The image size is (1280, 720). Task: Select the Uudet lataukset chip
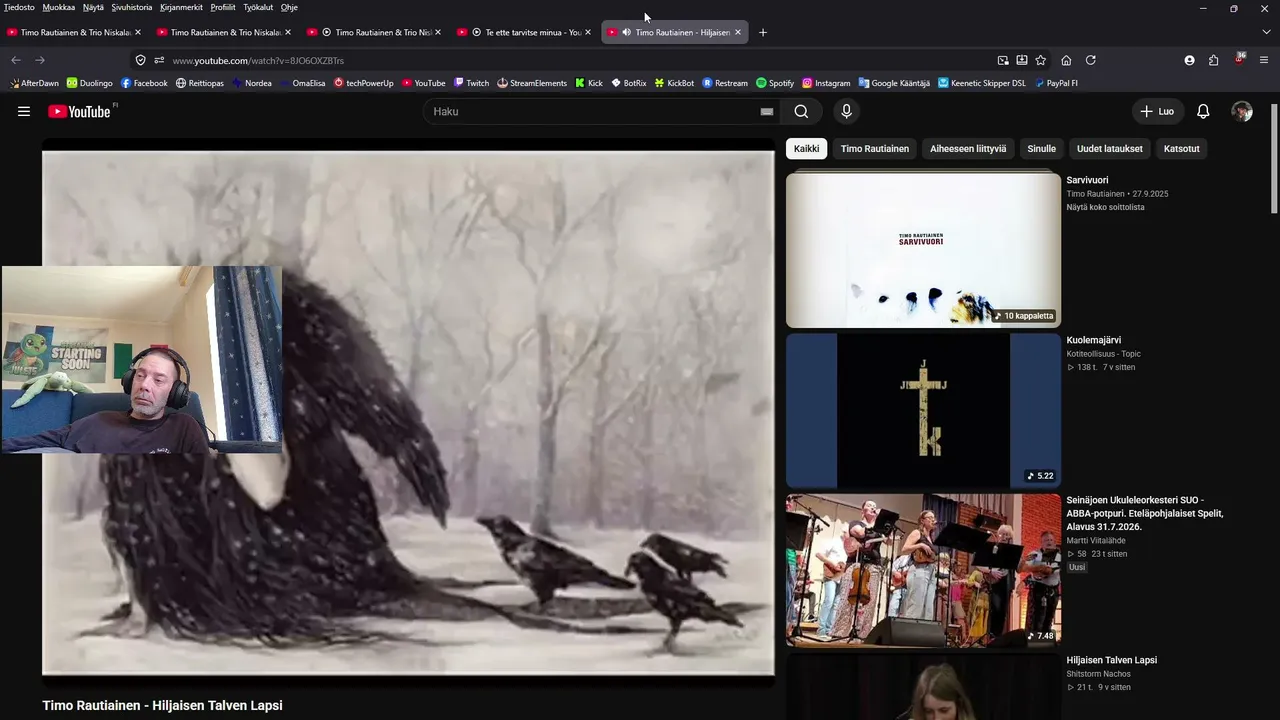(1110, 149)
